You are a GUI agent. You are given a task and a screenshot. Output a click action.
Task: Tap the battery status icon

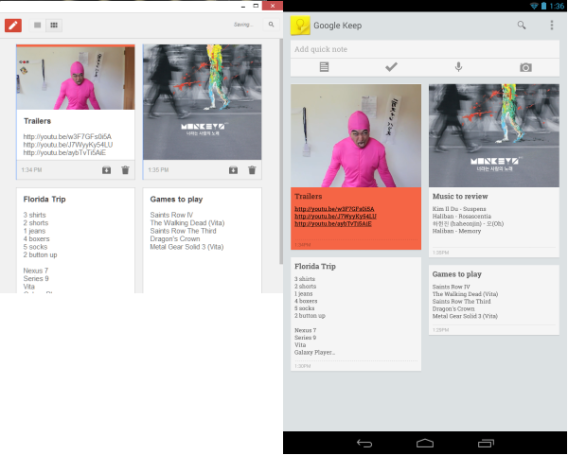[x=543, y=6]
